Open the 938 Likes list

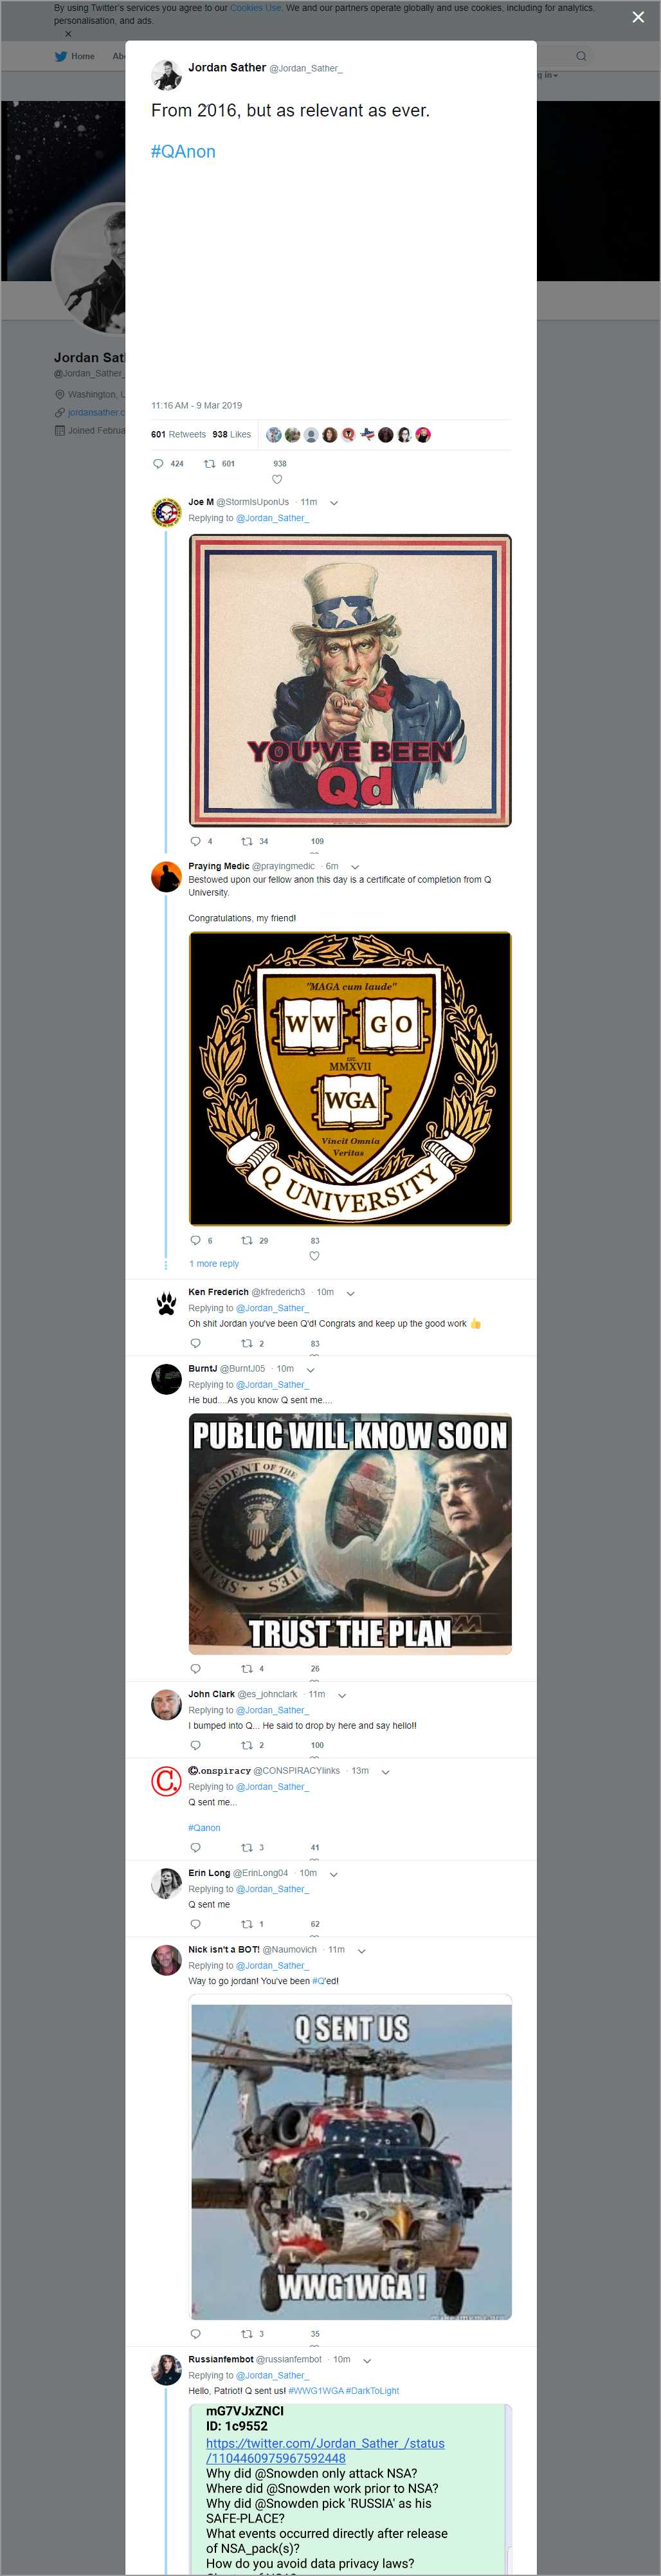coord(231,435)
